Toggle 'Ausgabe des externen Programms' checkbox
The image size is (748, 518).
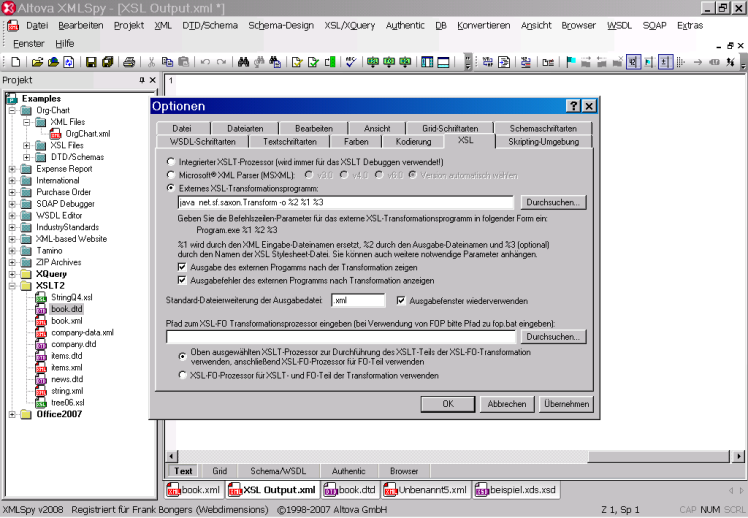click(x=182, y=267)
